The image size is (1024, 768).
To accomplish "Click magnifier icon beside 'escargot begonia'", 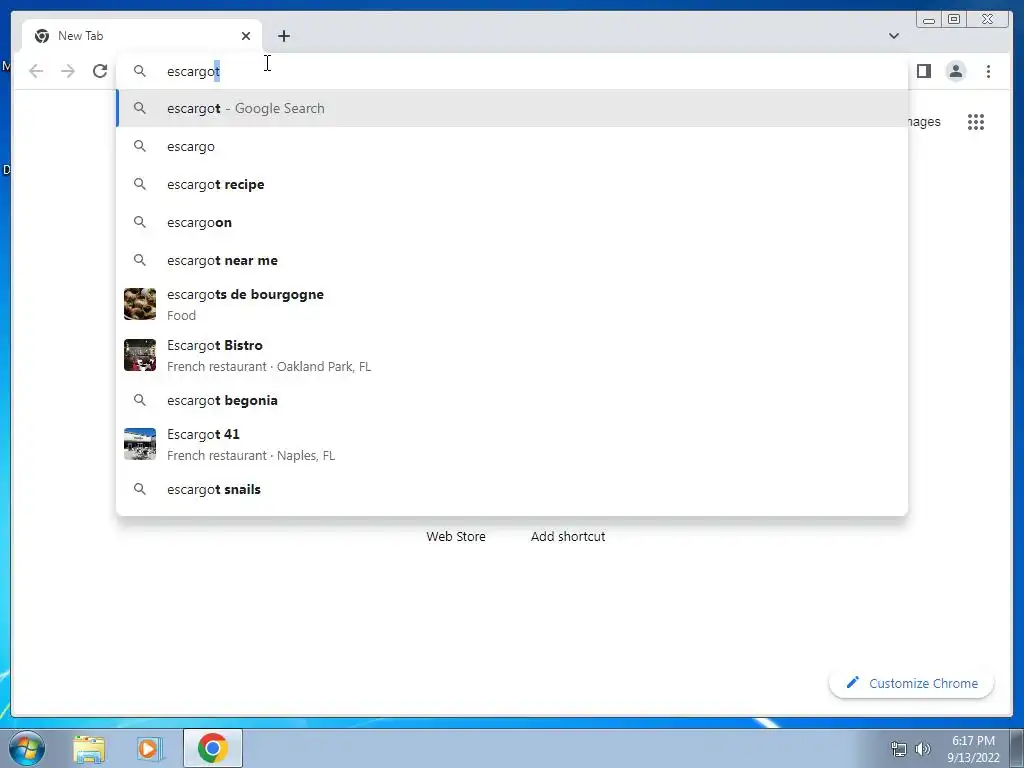I will pyautogui.click(x=140, y=400).
